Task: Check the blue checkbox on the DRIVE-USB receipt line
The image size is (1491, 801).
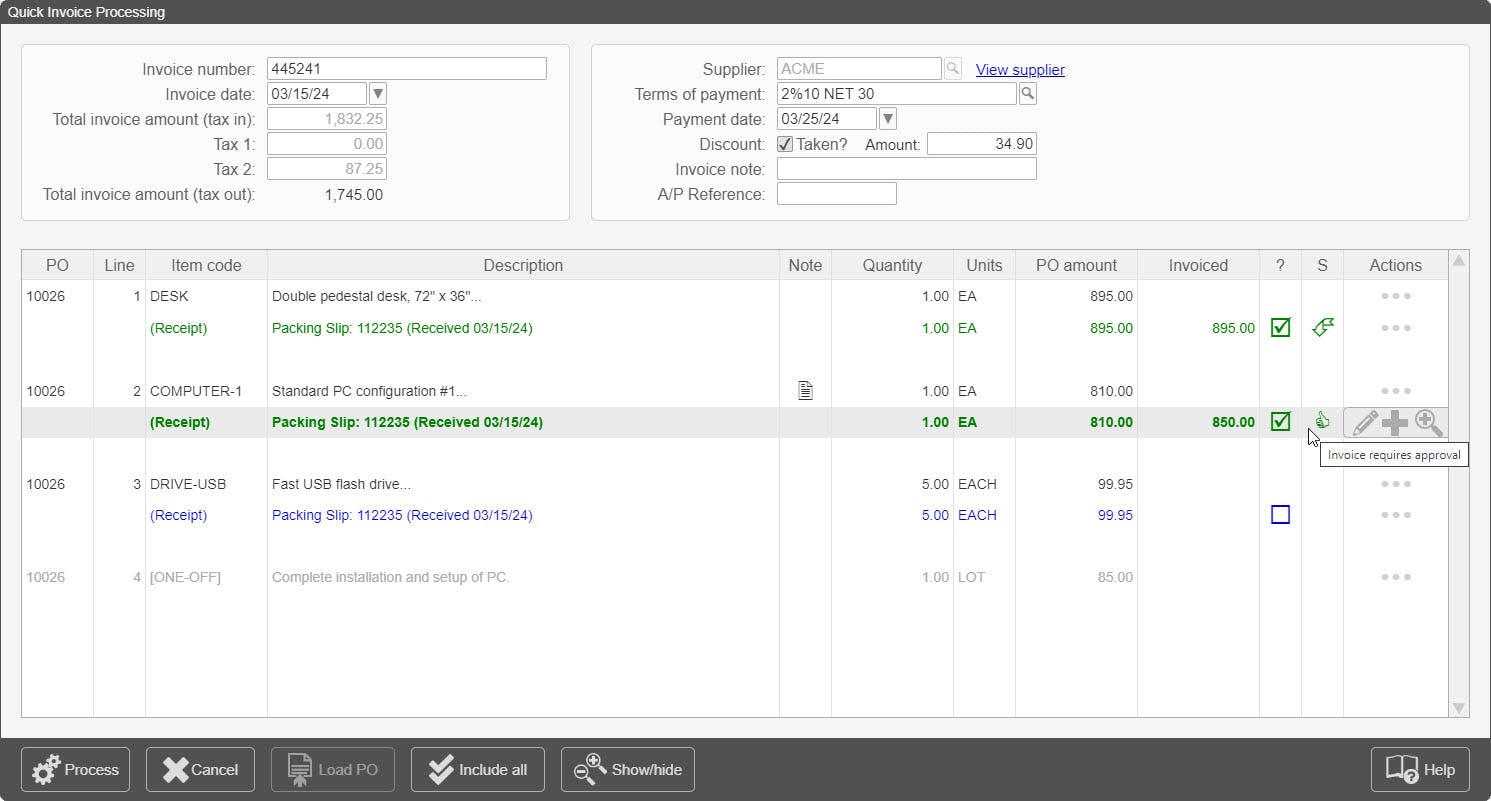Action: tap(1280, 514)
